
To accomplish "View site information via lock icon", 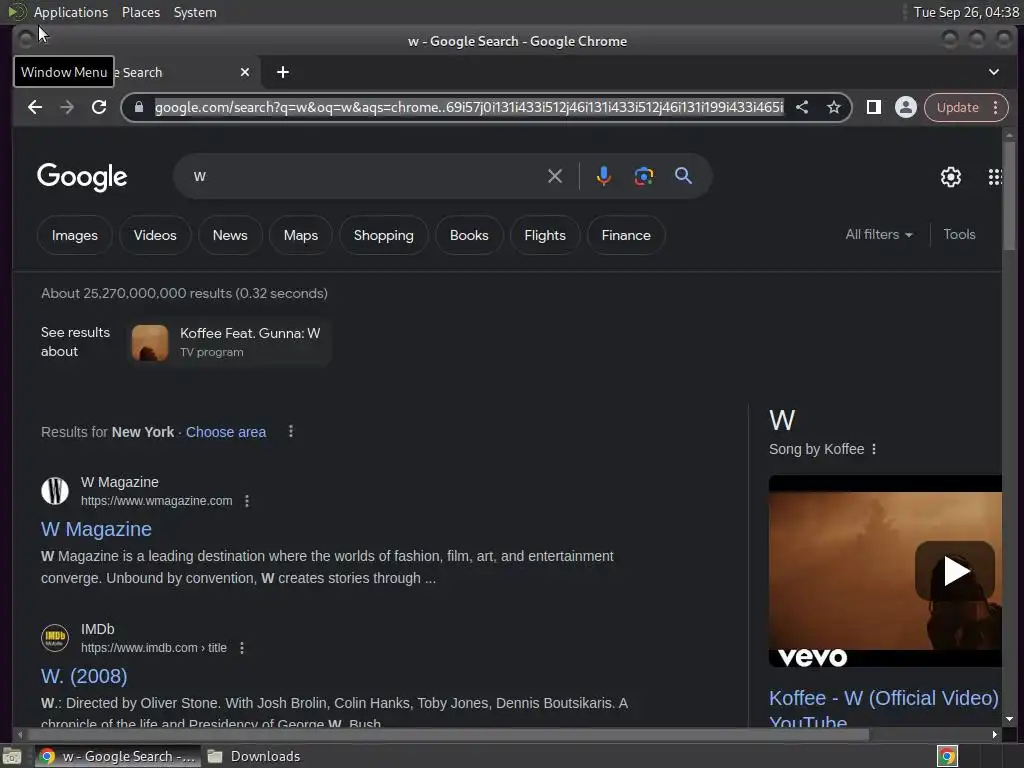I will click(x=138, y=107).
